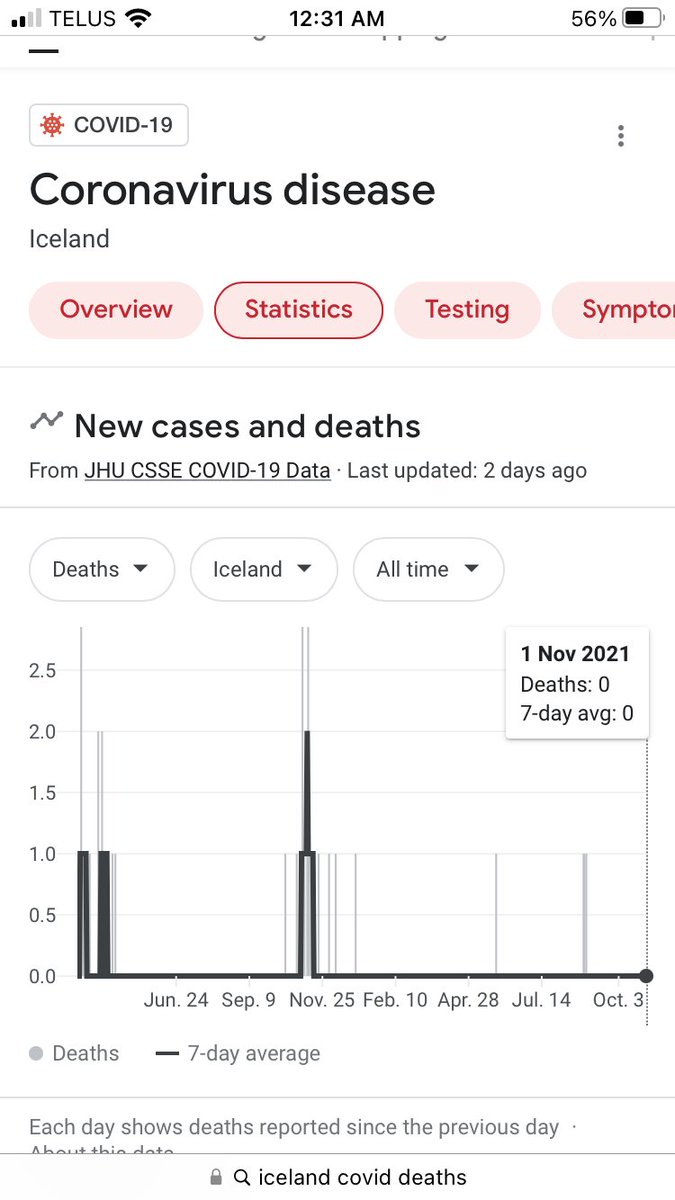This screenshot has height=1200, width=675.
Task: Expand the Iceland region dropdown
Action: (263, 570)
